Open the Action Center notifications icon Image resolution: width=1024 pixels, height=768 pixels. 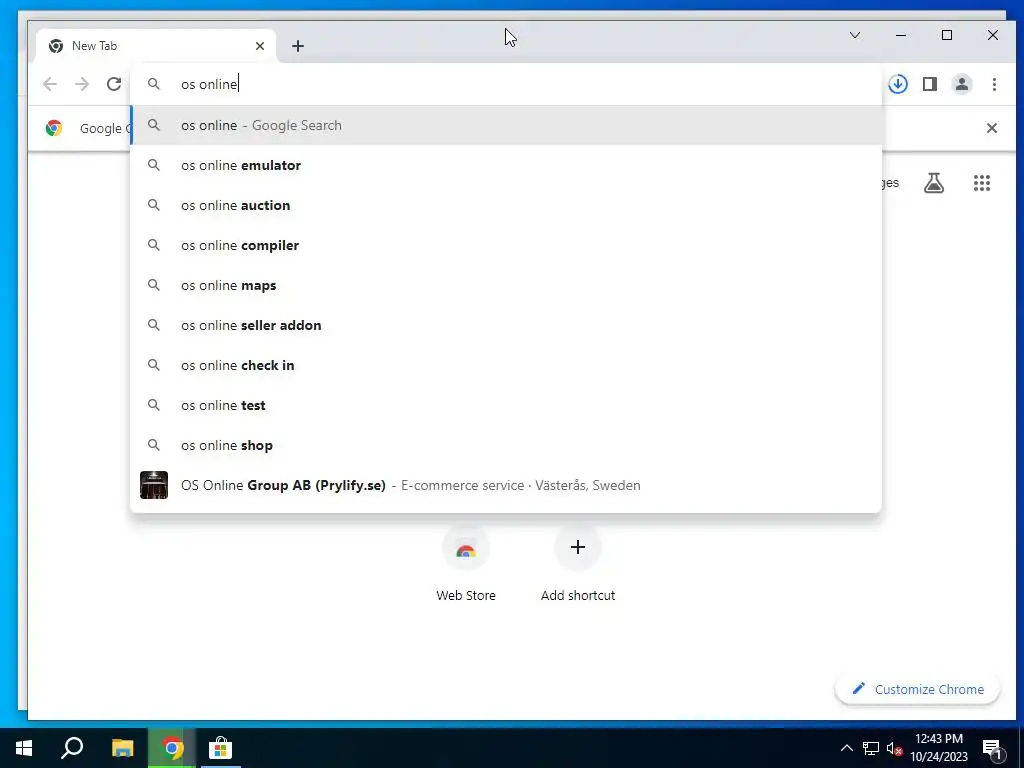click(993, 748)
